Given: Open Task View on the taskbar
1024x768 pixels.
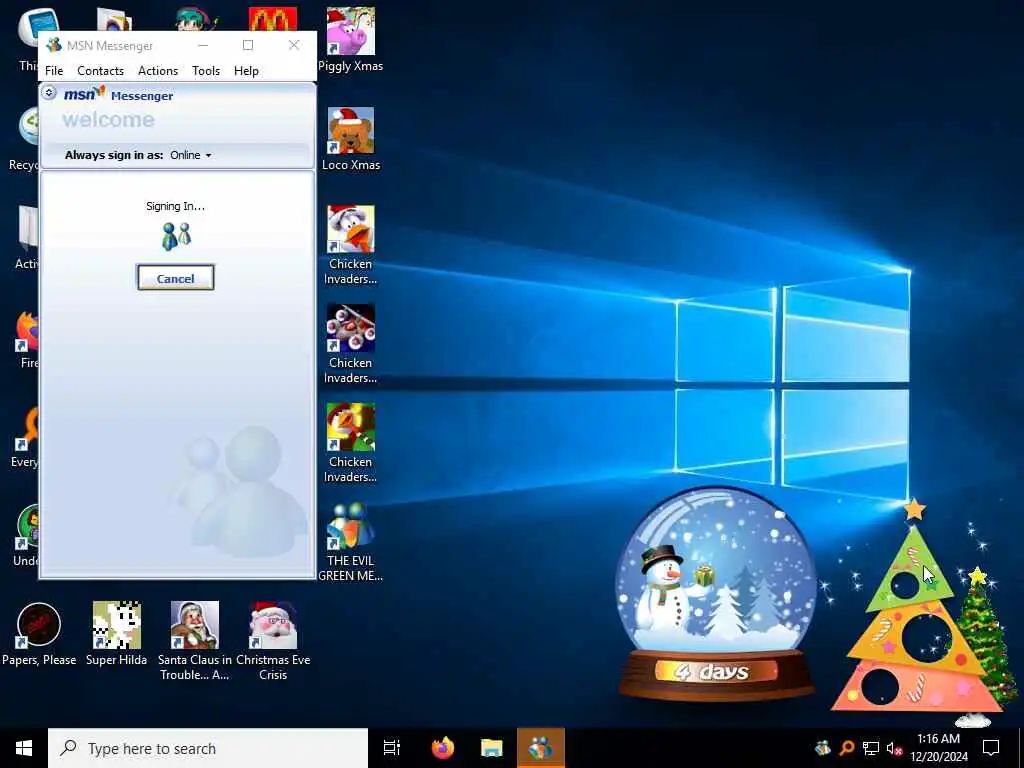Looking at the screenshot, I should click(x=392, y=748).
